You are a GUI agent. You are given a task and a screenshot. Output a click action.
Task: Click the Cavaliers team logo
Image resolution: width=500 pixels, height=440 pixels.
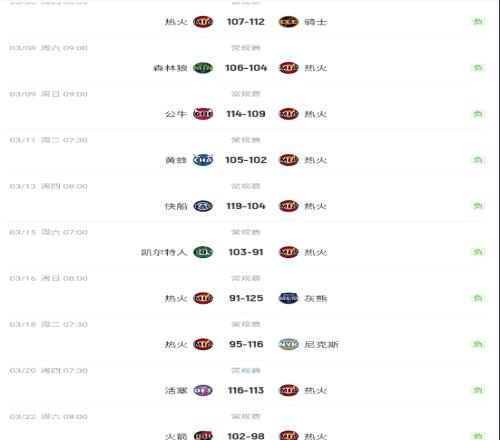pyautogui.click(x=288, y=22)
